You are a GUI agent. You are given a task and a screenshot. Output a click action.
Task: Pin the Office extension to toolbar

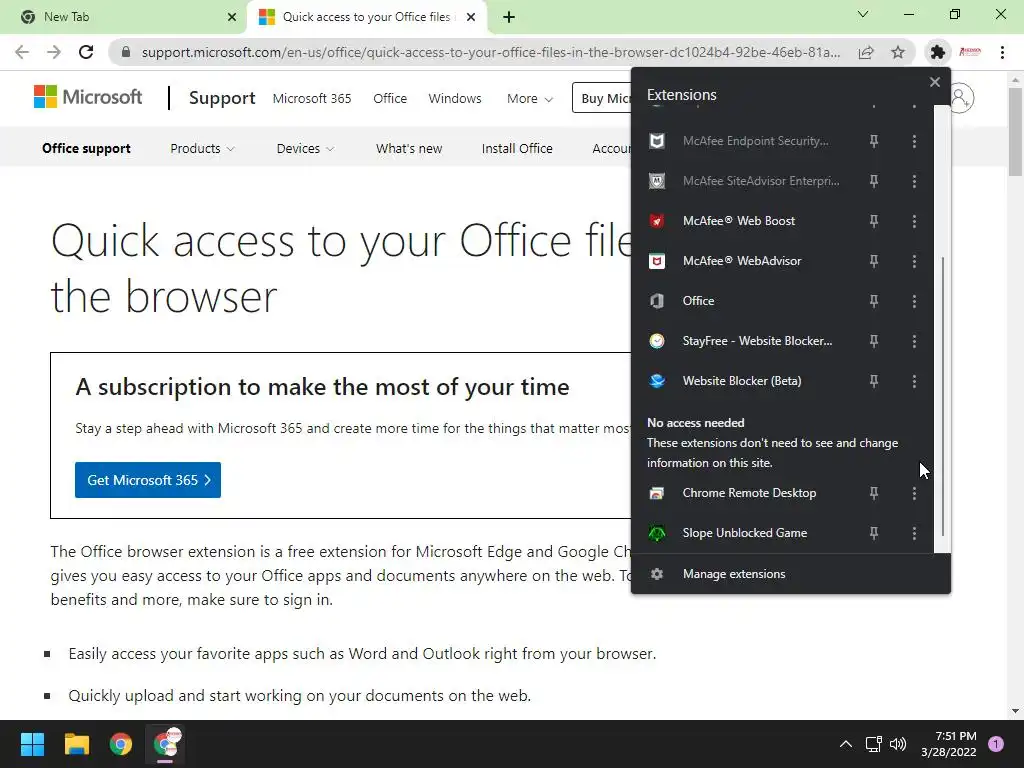(x=873, y=301)
